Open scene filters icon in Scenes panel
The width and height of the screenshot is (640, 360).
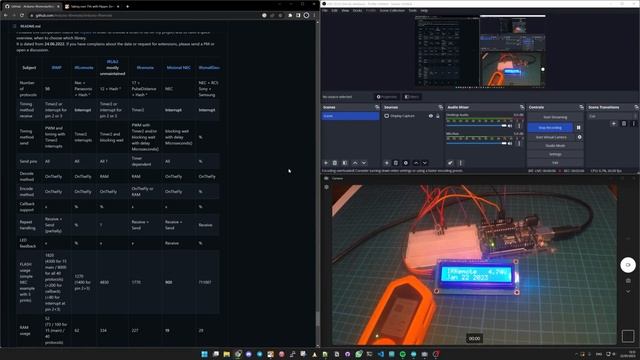[x=345, y=163]
